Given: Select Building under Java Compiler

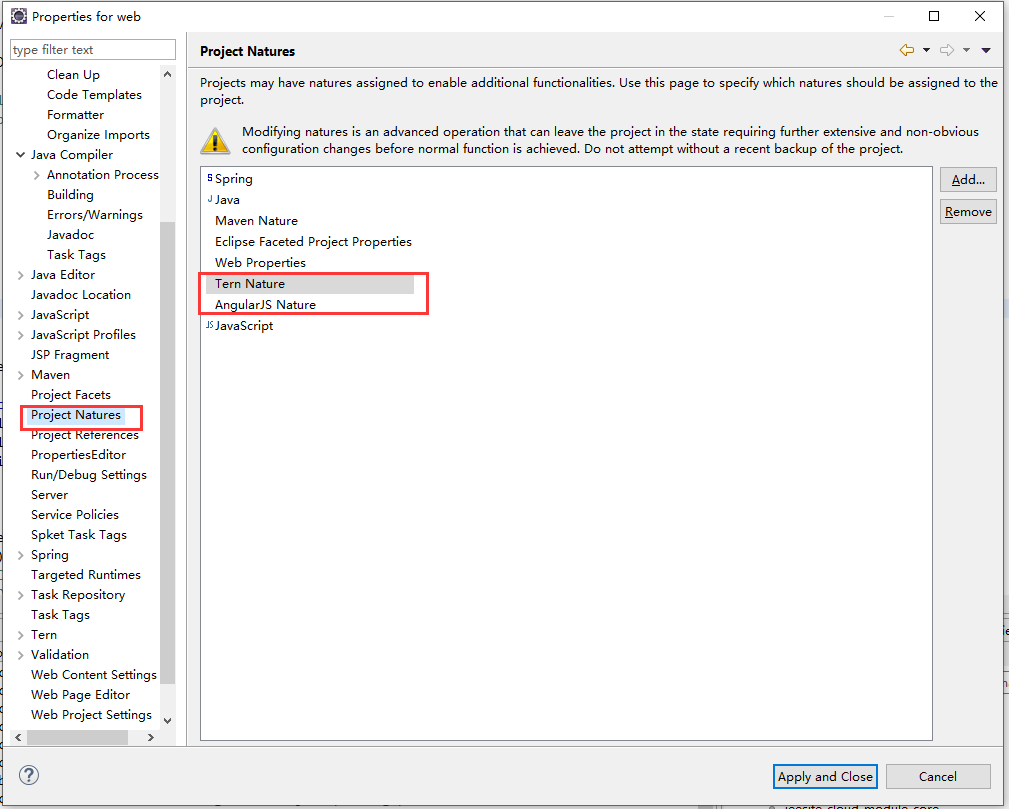Looking at the screenshot, I should [x=70, y=194].
